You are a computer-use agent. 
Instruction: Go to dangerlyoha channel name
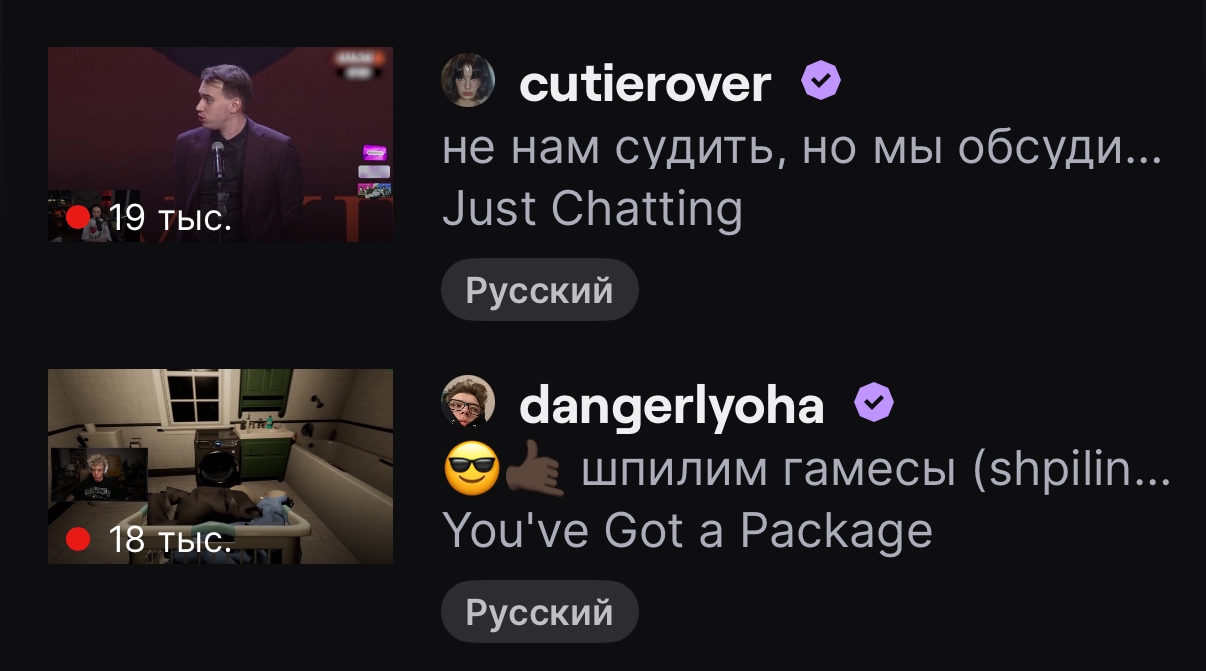click(672, 405)
